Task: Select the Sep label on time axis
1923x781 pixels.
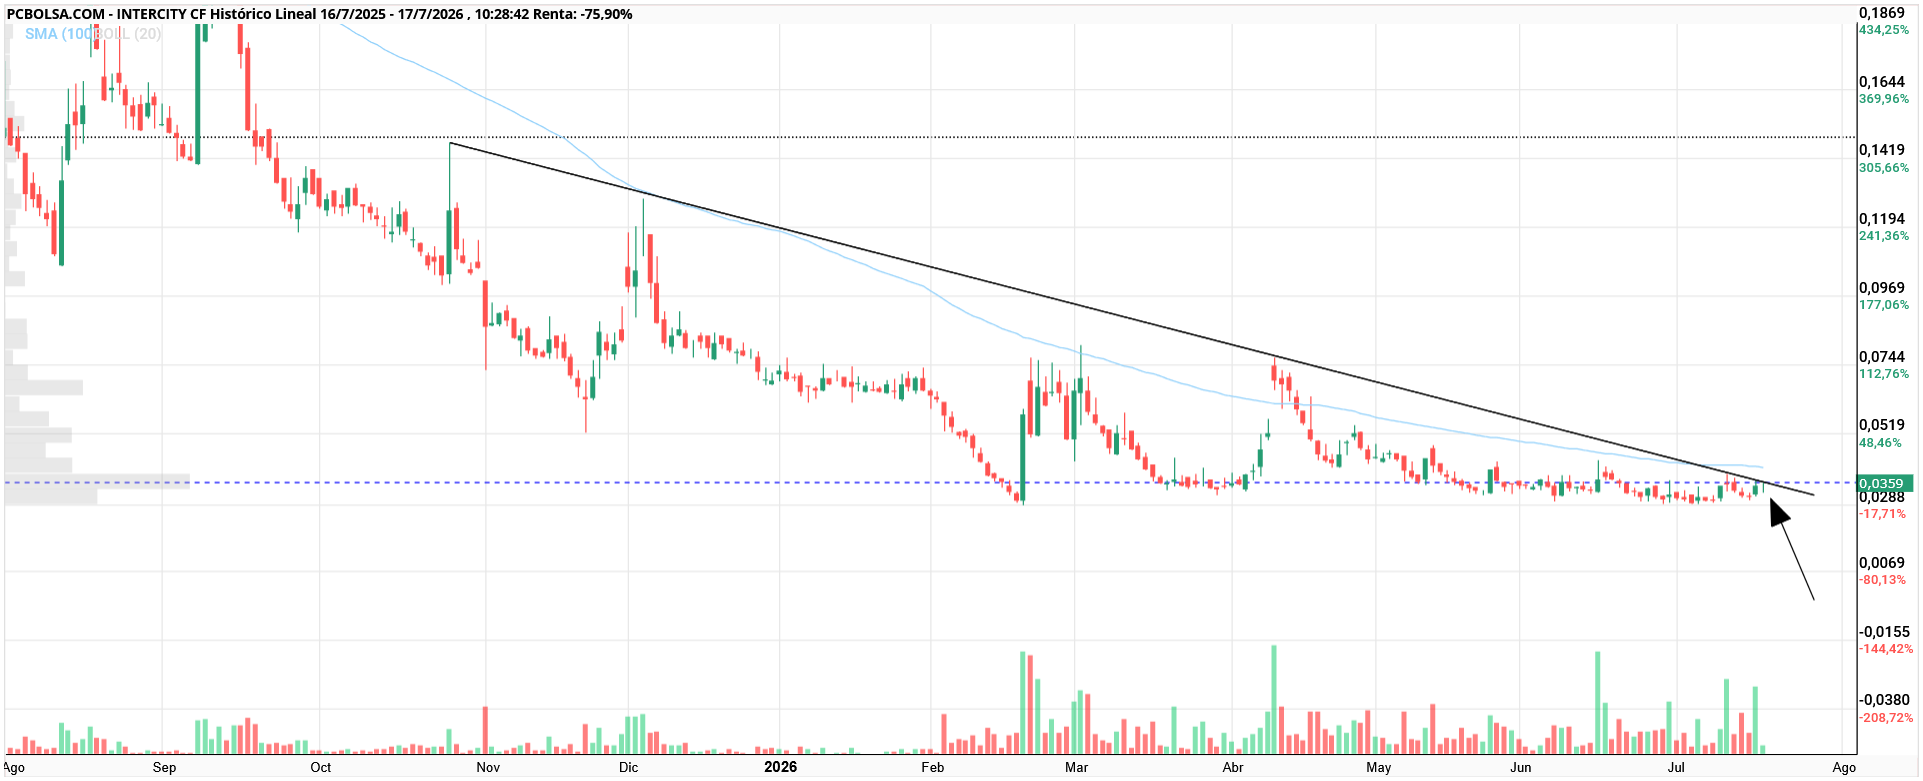Action: tap(164, 767)
